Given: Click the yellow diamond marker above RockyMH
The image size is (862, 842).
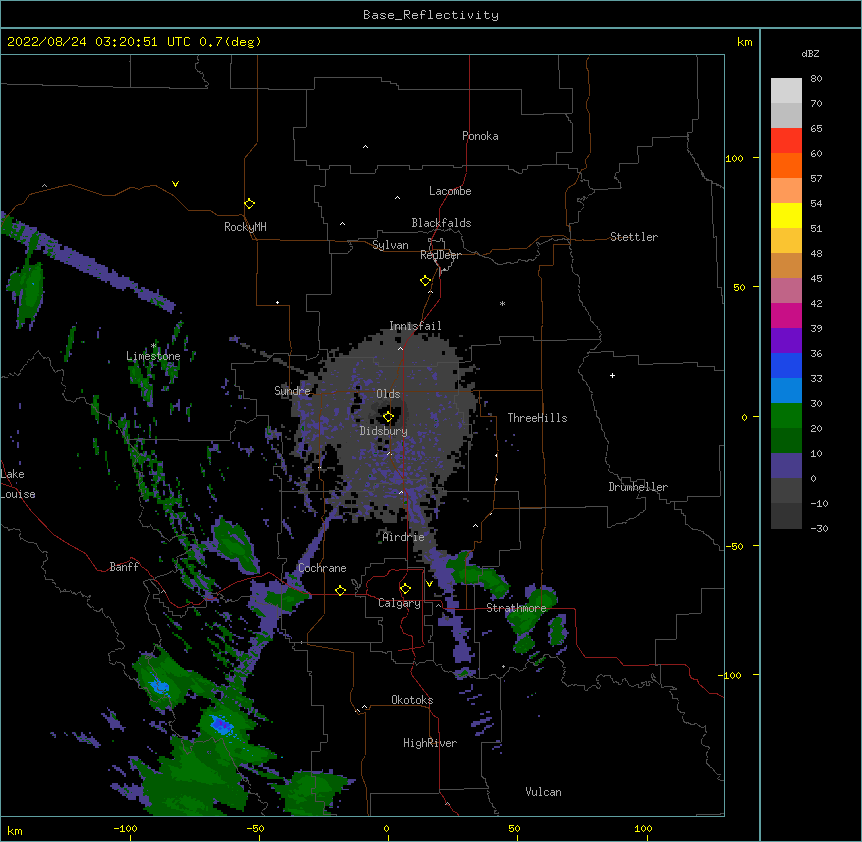Looking at the screenshot, I should point(249,204).
